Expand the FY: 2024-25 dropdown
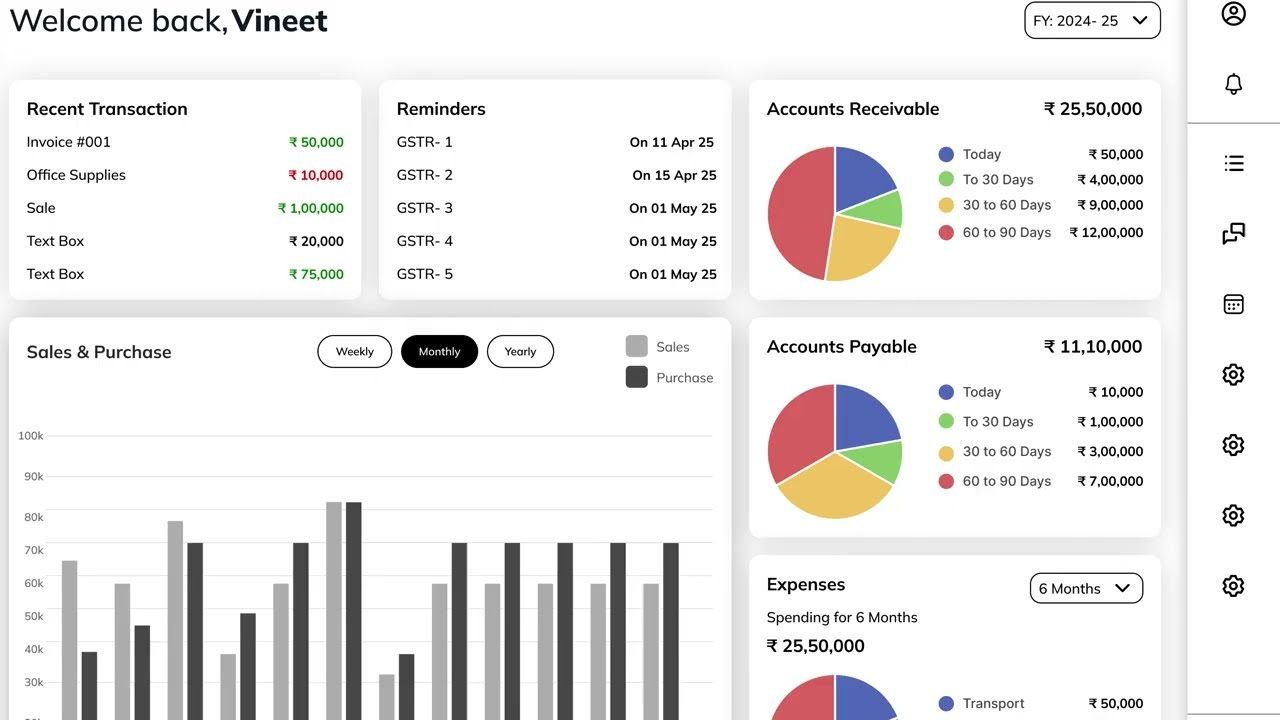This screenshot has width=1280, height=720. pos(1091,21)
